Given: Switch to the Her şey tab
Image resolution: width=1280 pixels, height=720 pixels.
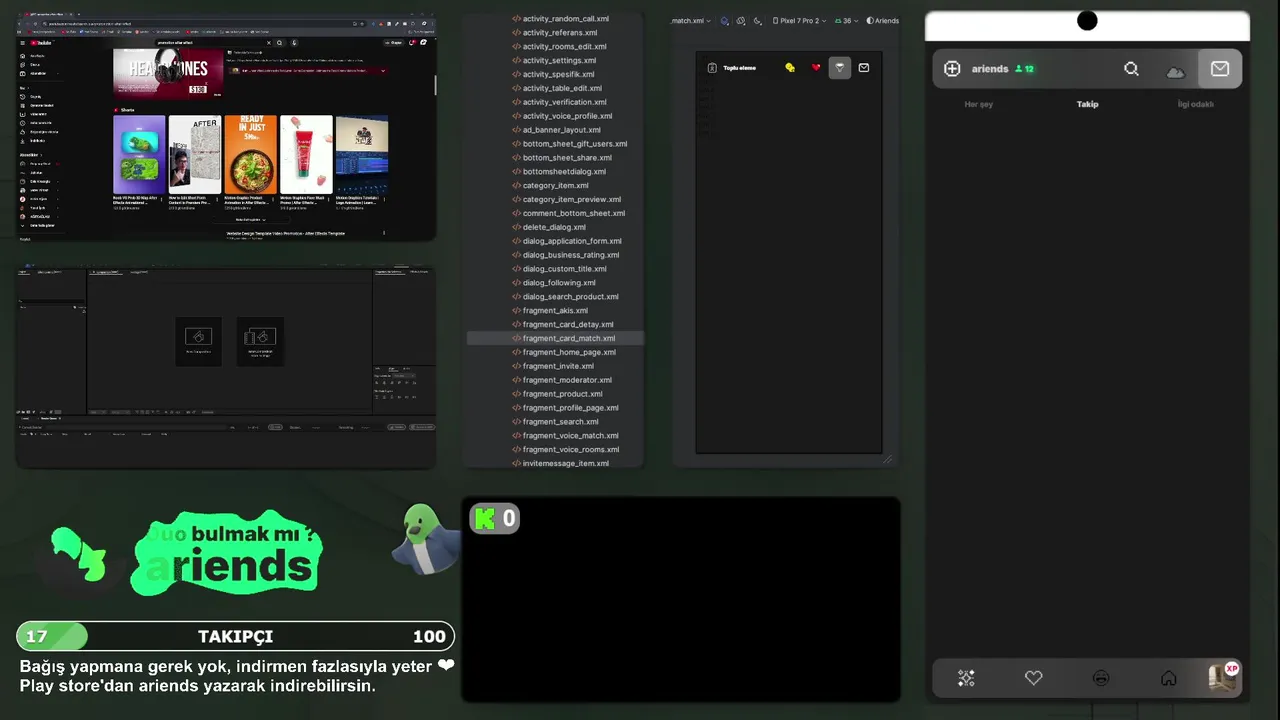Looking at the screenshot, I should (978, 104).
